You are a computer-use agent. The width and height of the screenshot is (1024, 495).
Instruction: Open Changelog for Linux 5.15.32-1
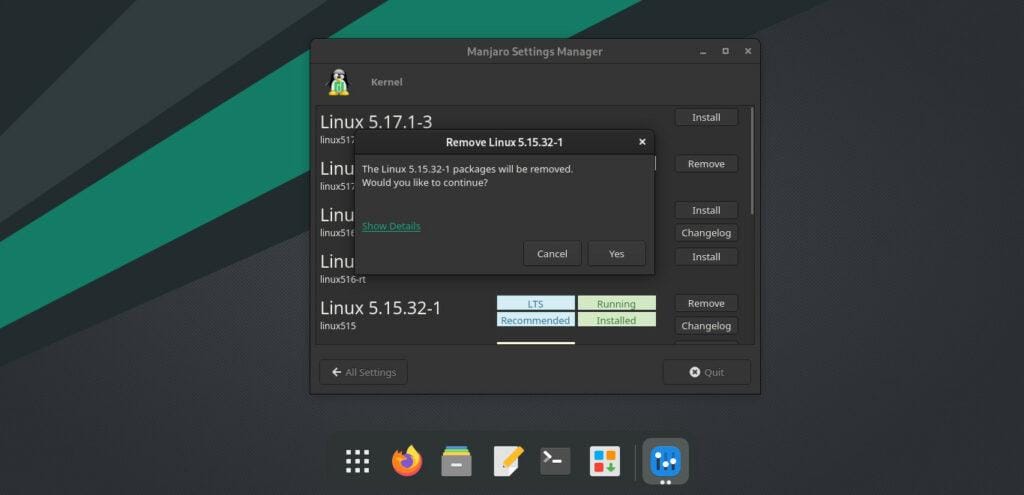[706, 325]
